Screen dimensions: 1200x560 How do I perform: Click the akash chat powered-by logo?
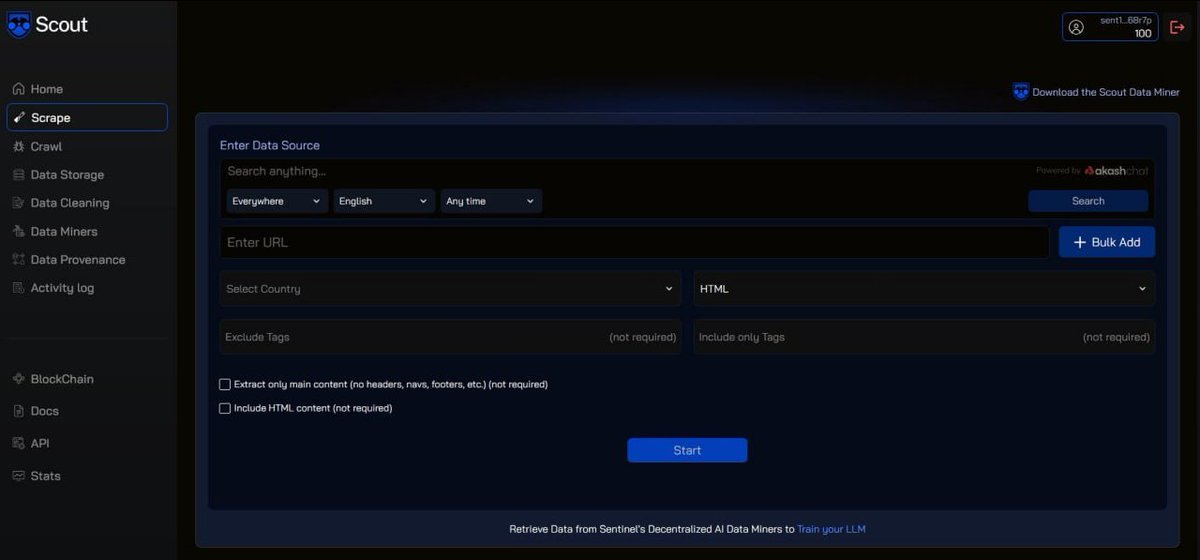pos(1116,171)
